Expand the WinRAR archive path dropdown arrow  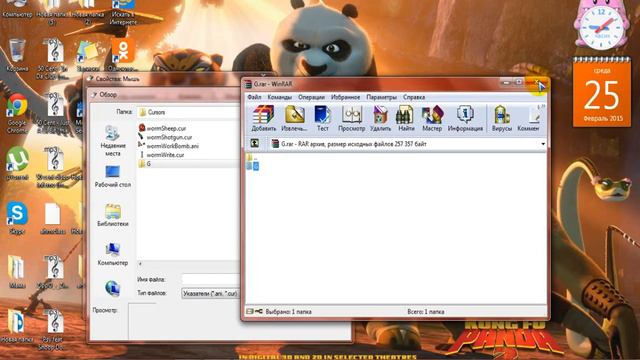pyautogui.click(x=542, y=144)
